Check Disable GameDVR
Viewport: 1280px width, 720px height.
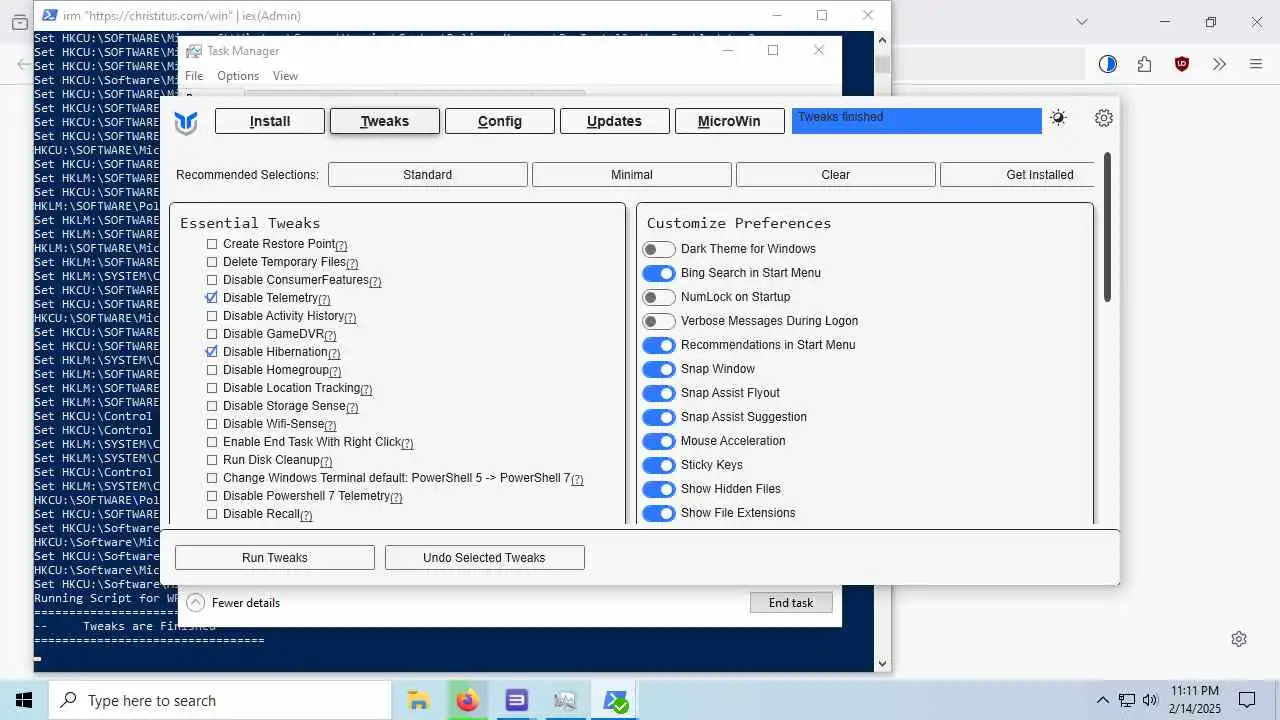(x=212, y=334)
